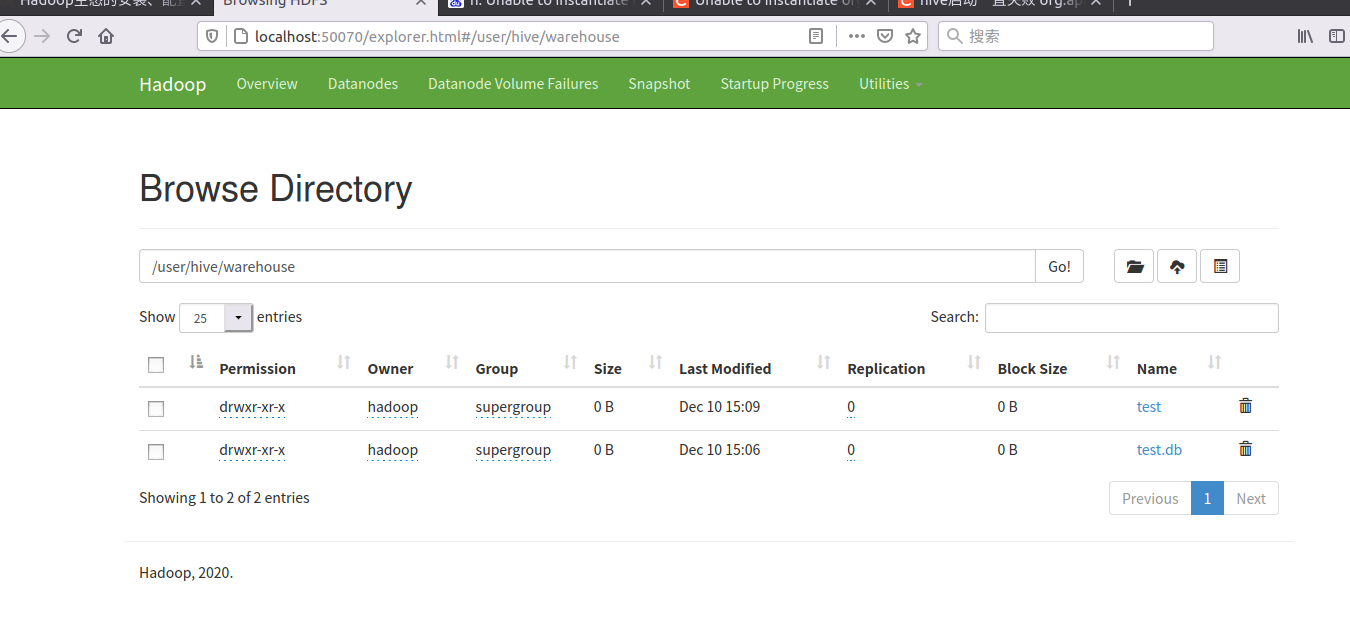The height and width of the screenshot is (630, 1350).
Task: Open the Snapshot page in navbar
Action: click(659, 84)
